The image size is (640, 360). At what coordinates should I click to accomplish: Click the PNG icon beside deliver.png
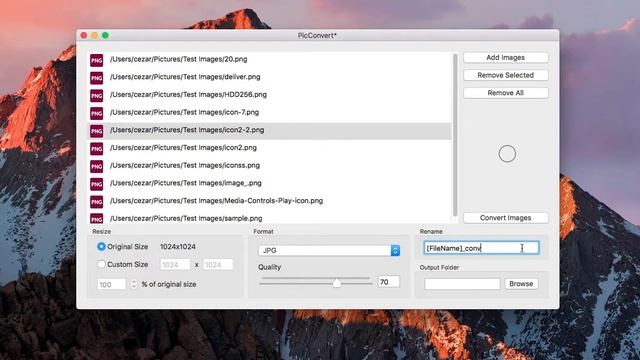[97, 78]
